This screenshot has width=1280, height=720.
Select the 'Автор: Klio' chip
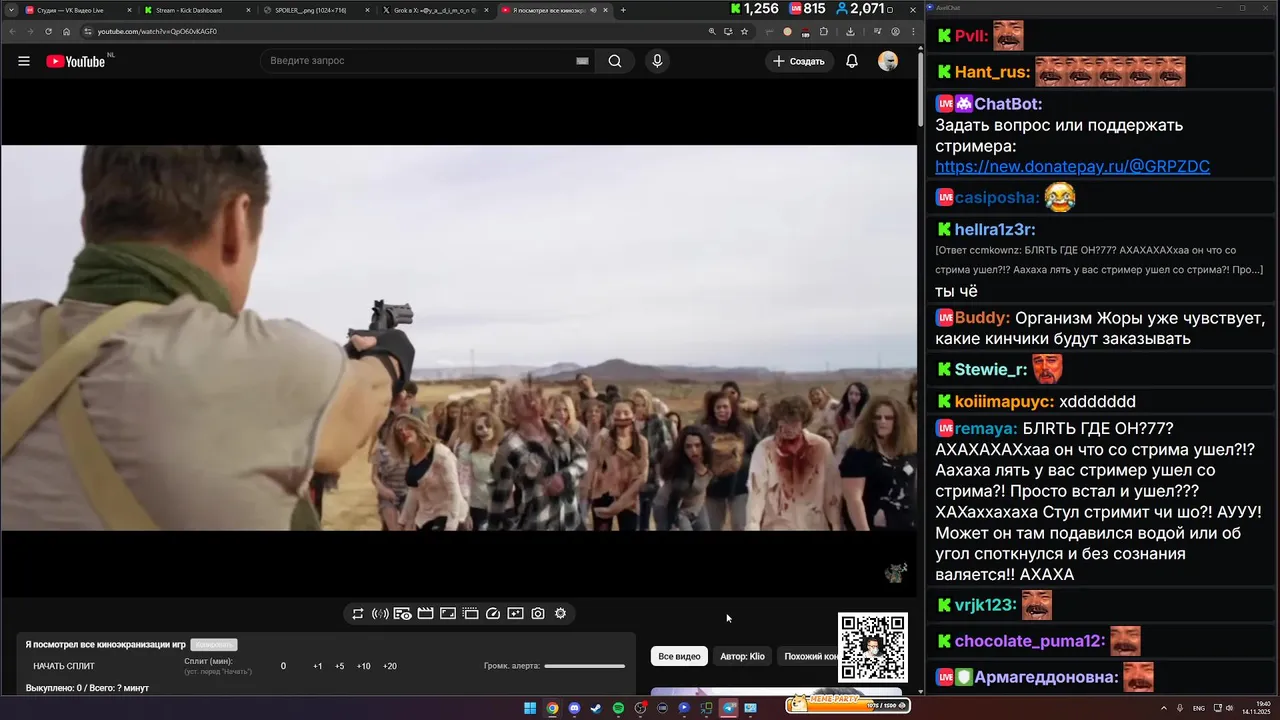click(x=742, y=656)
